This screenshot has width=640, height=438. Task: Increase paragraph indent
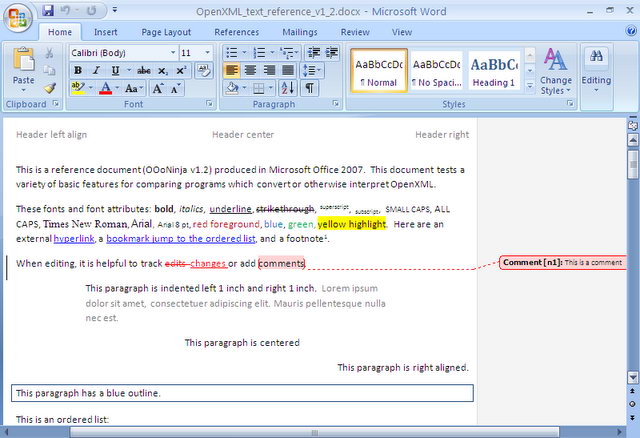(332, 53)
